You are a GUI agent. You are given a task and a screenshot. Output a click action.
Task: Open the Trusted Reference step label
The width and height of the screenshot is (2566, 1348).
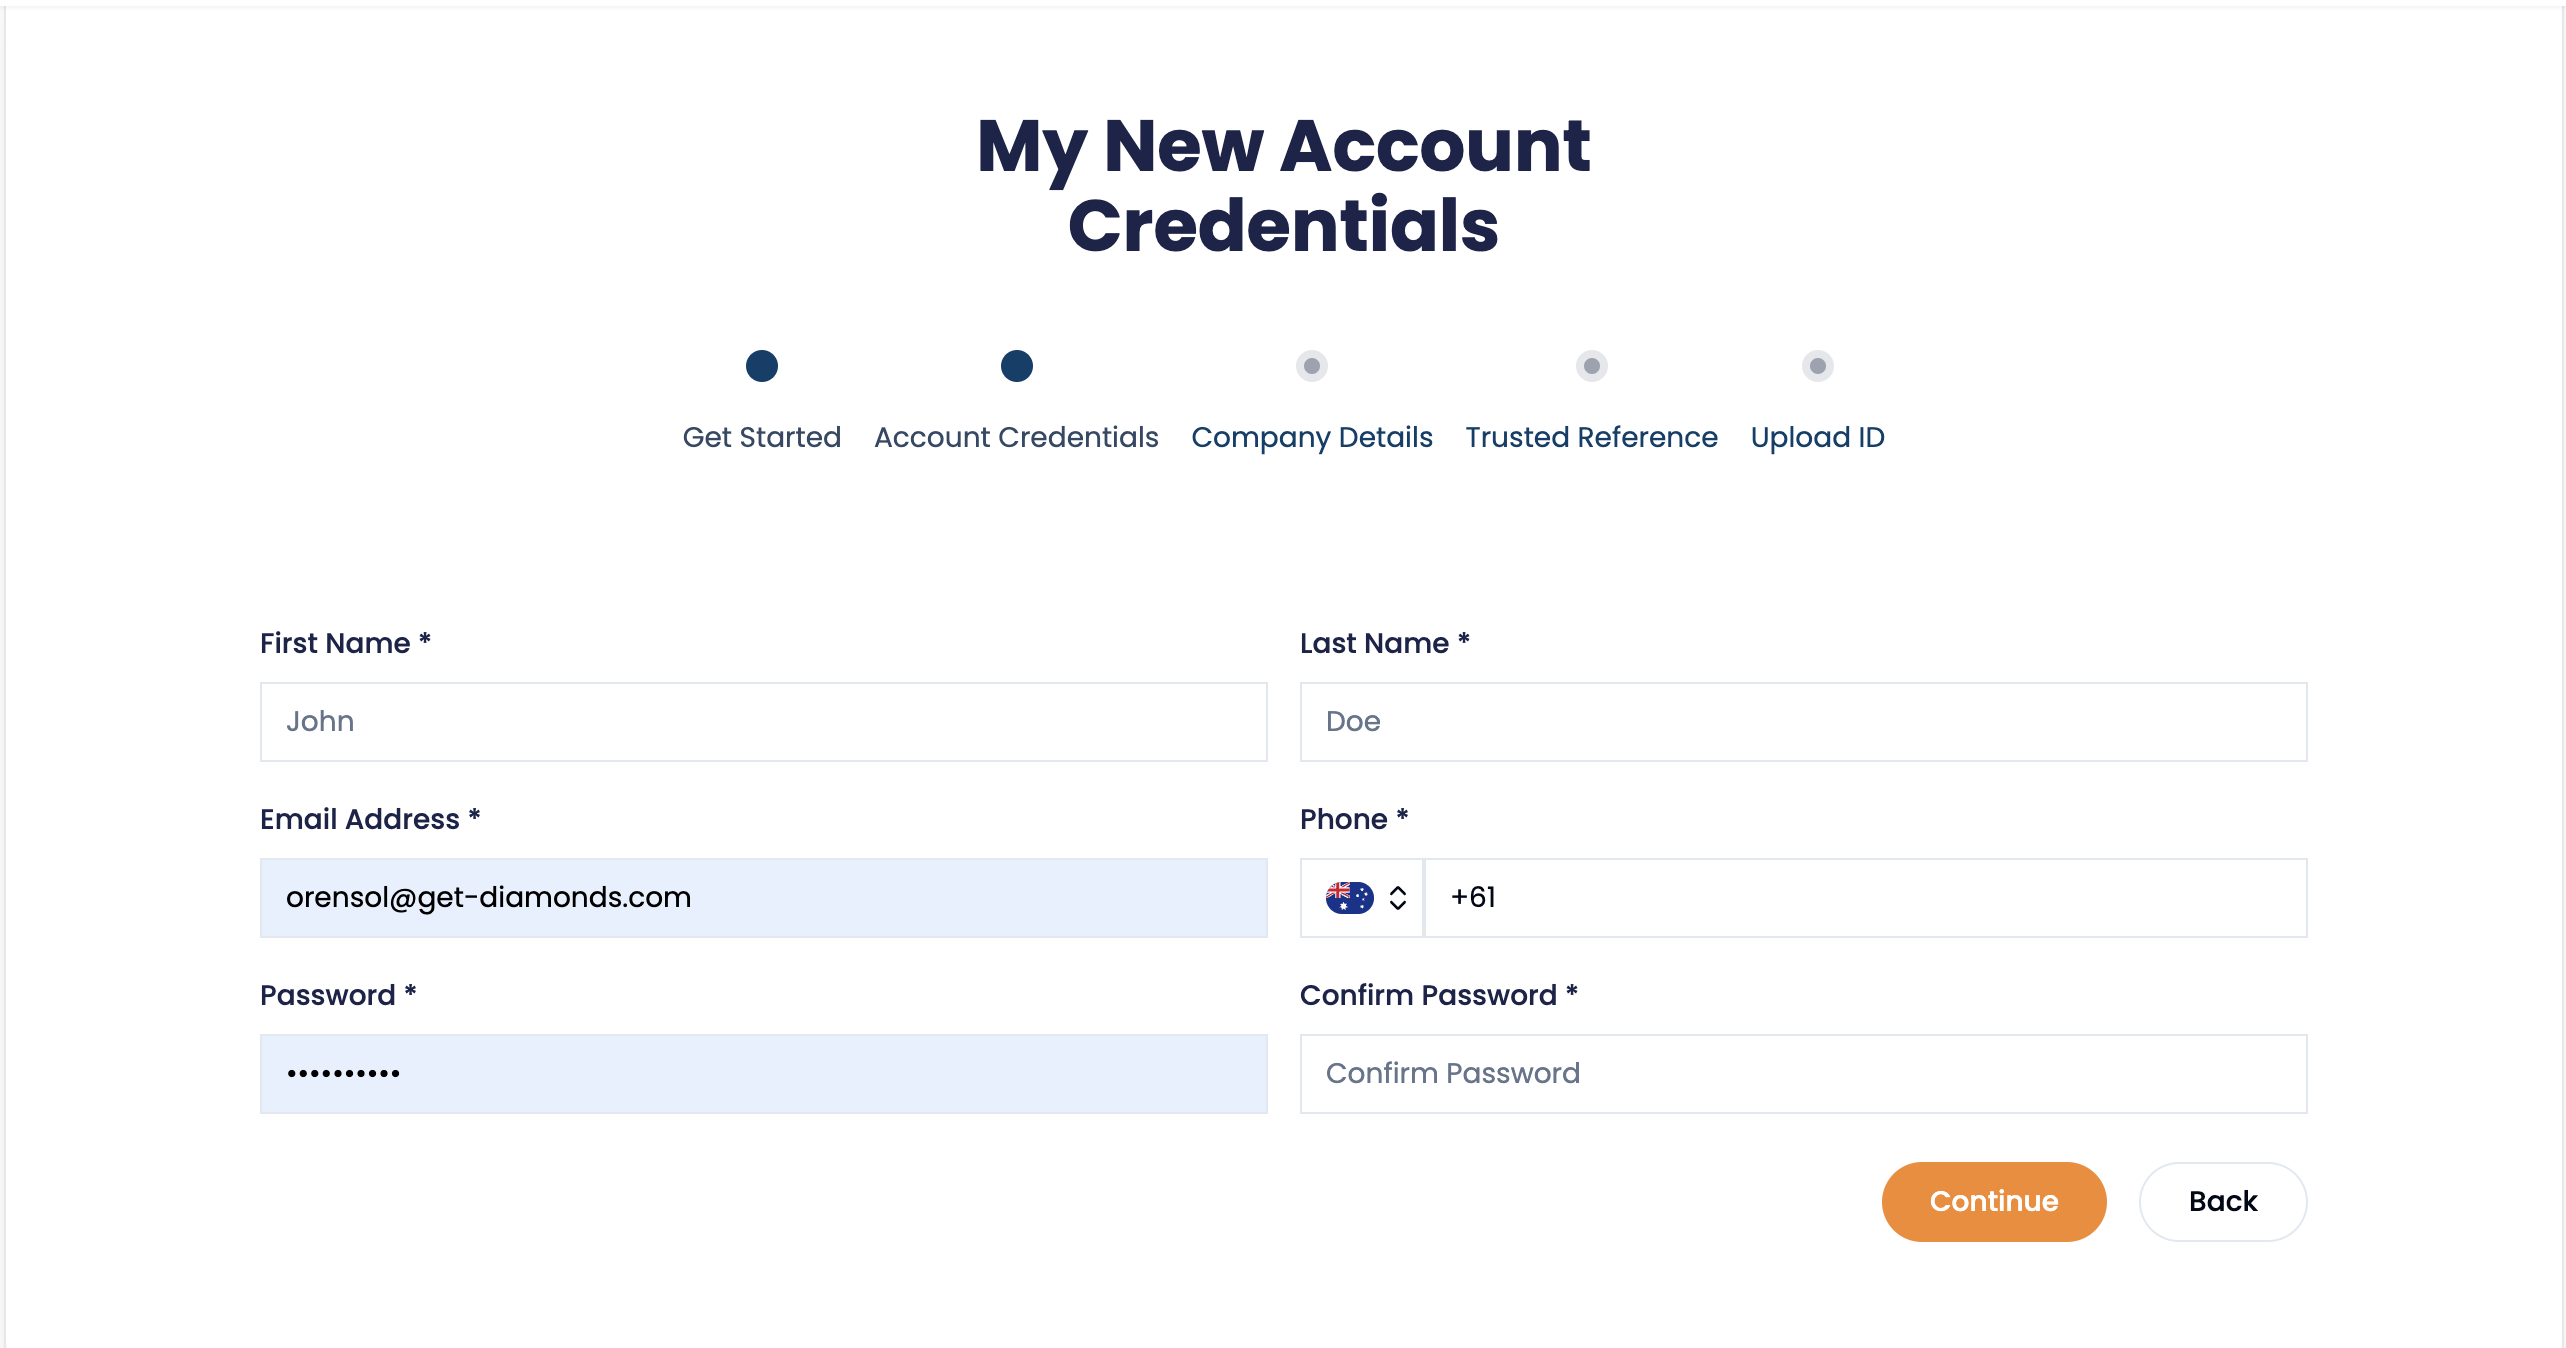pyautogui.click(x=1592, y=437)
